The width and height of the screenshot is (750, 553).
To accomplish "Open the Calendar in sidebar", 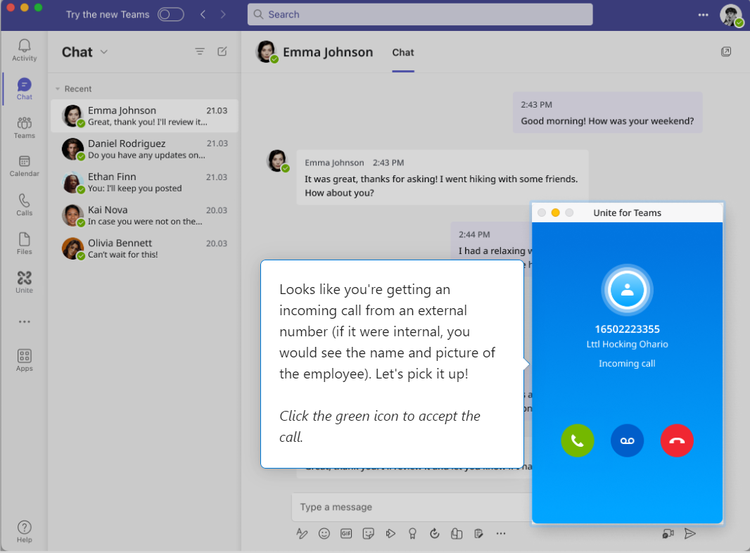I will pyautogui.click(x=24, y=166).
